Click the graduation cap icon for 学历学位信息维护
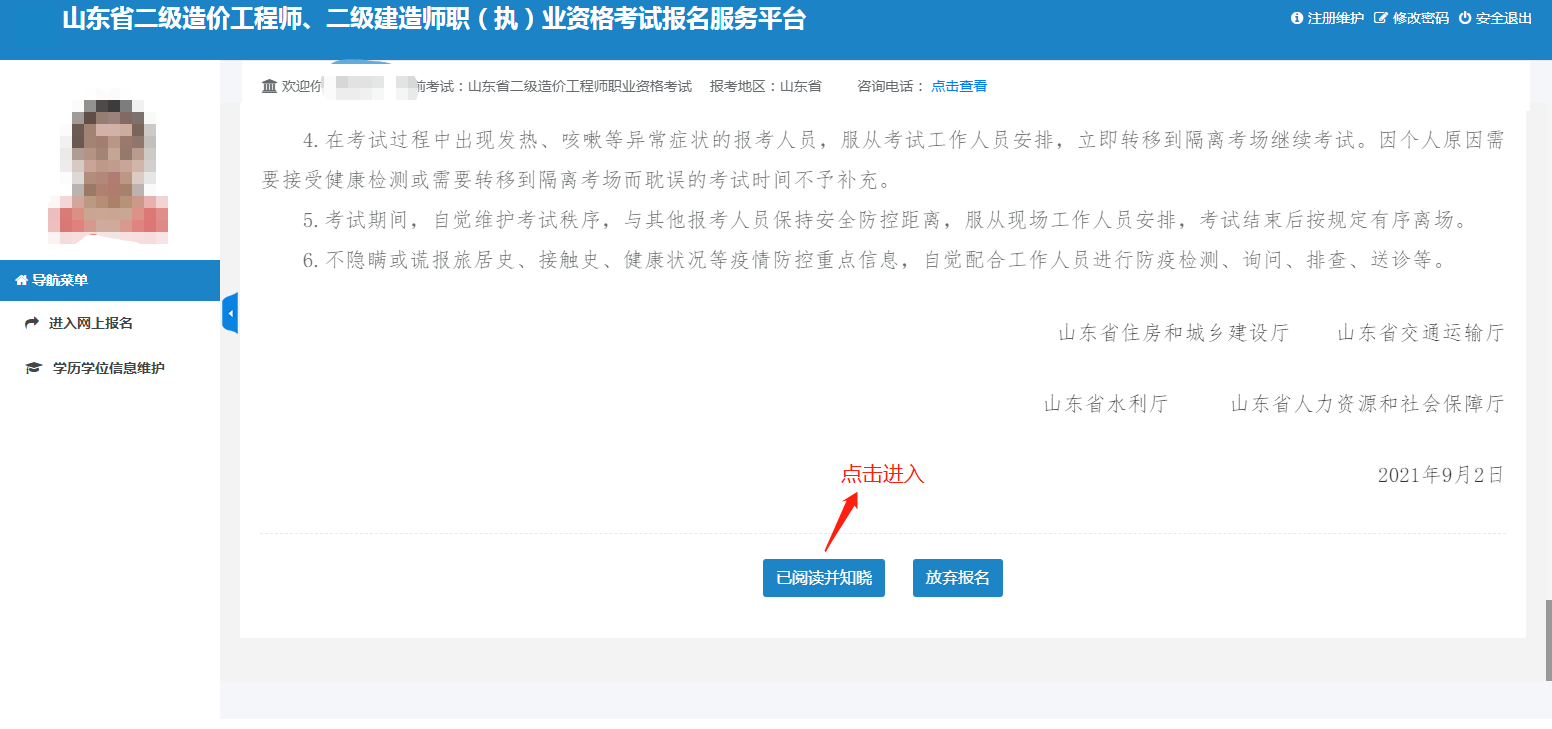 33,368
